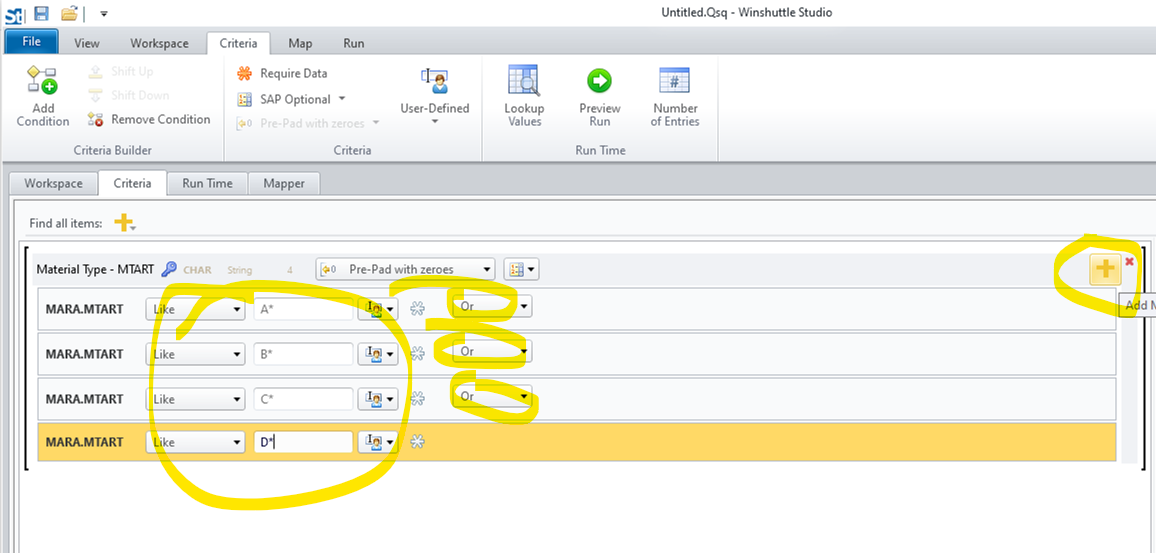Switch to the View ribbon tab
1156x553 pixels.
point(86,44)
